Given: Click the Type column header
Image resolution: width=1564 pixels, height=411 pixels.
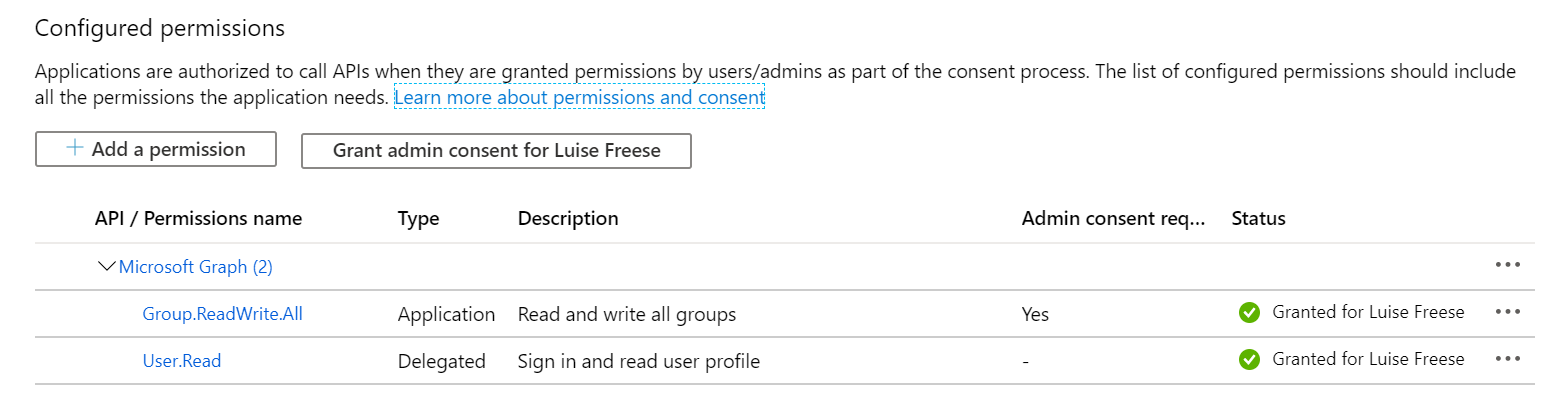Looking at the screenshot, I should pyautogui.click(x=418, y=218).
